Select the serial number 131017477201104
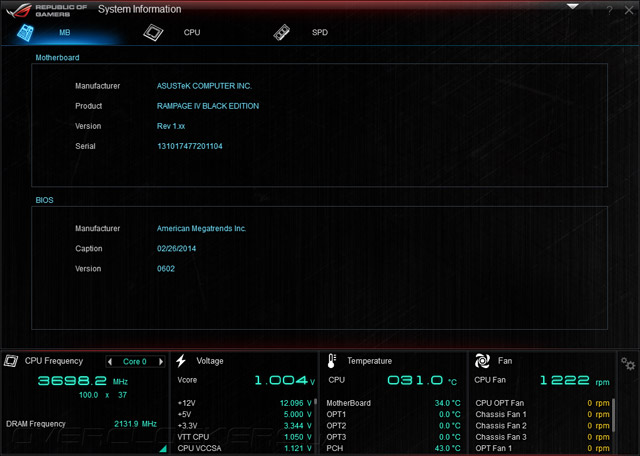Screen dimensions: 640x456 pos(190,146)
